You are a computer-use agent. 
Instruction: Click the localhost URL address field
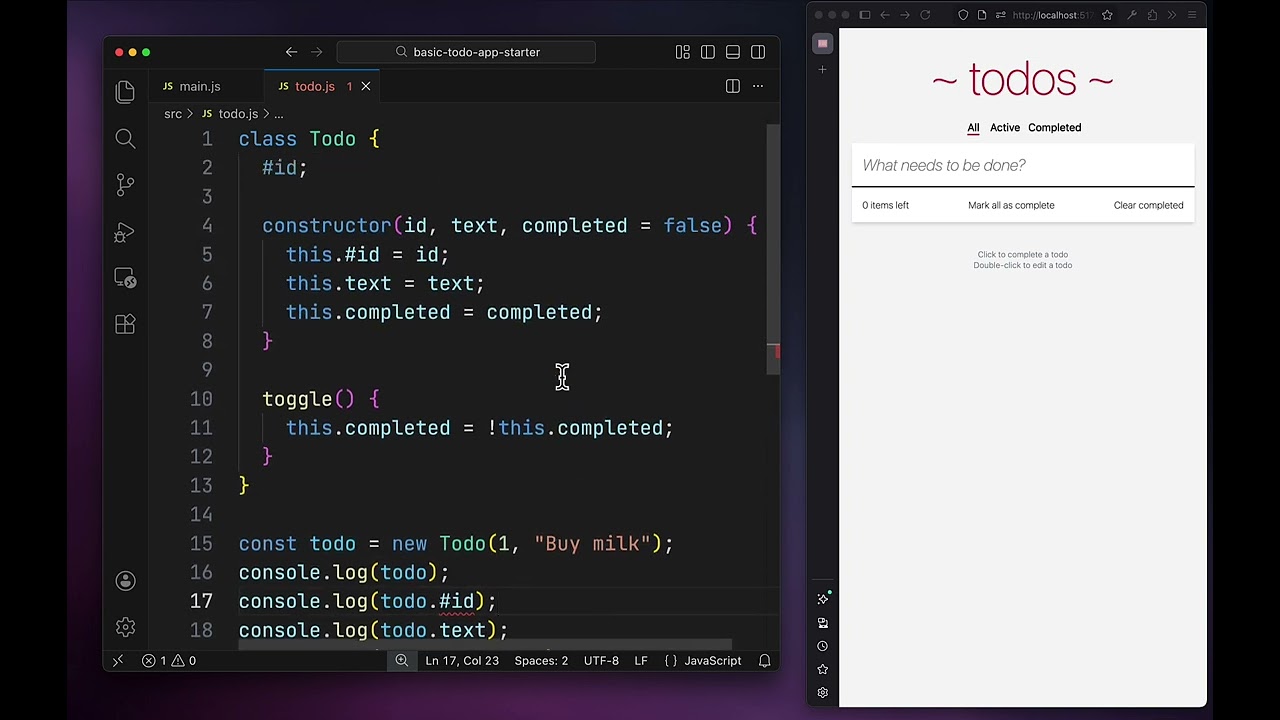1052,15
